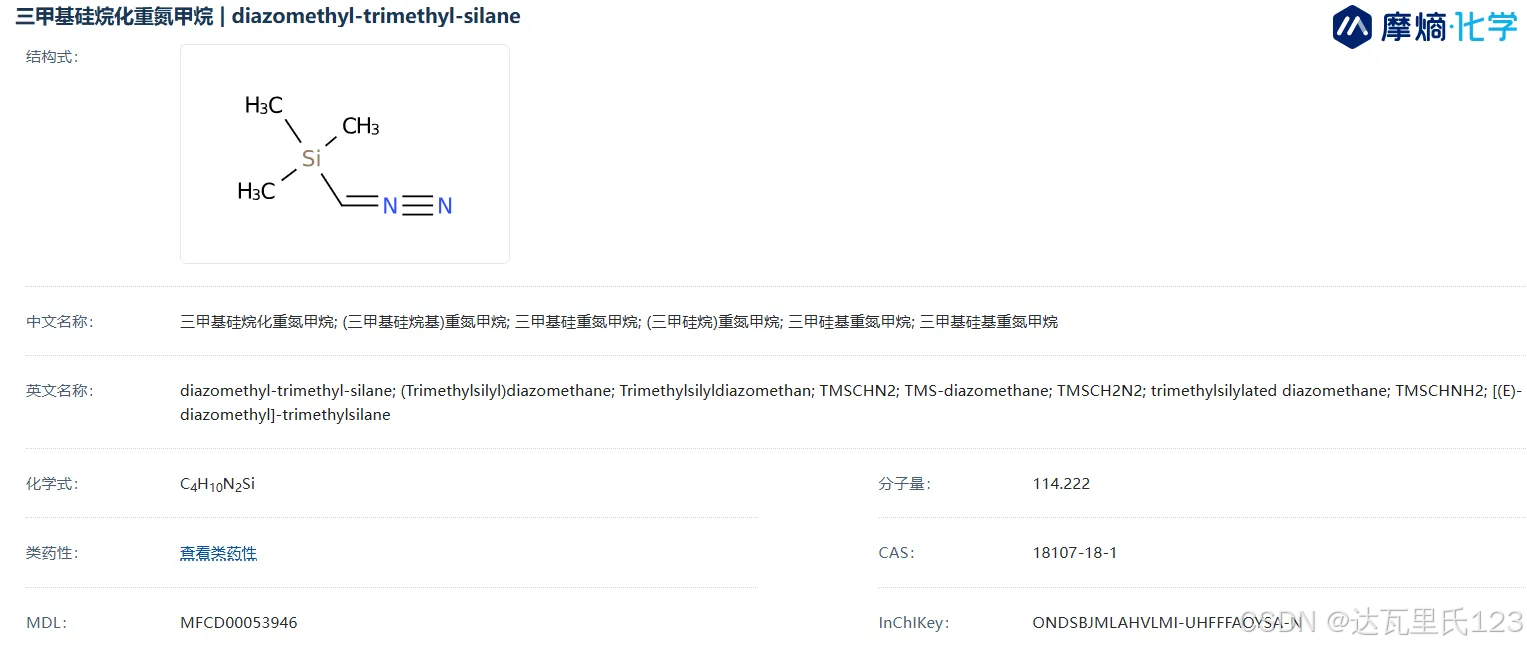This screenshot has height=648, width=1527.
Task: Click the 摩熵化学 brand text
Action: [x=1449, y=27]
